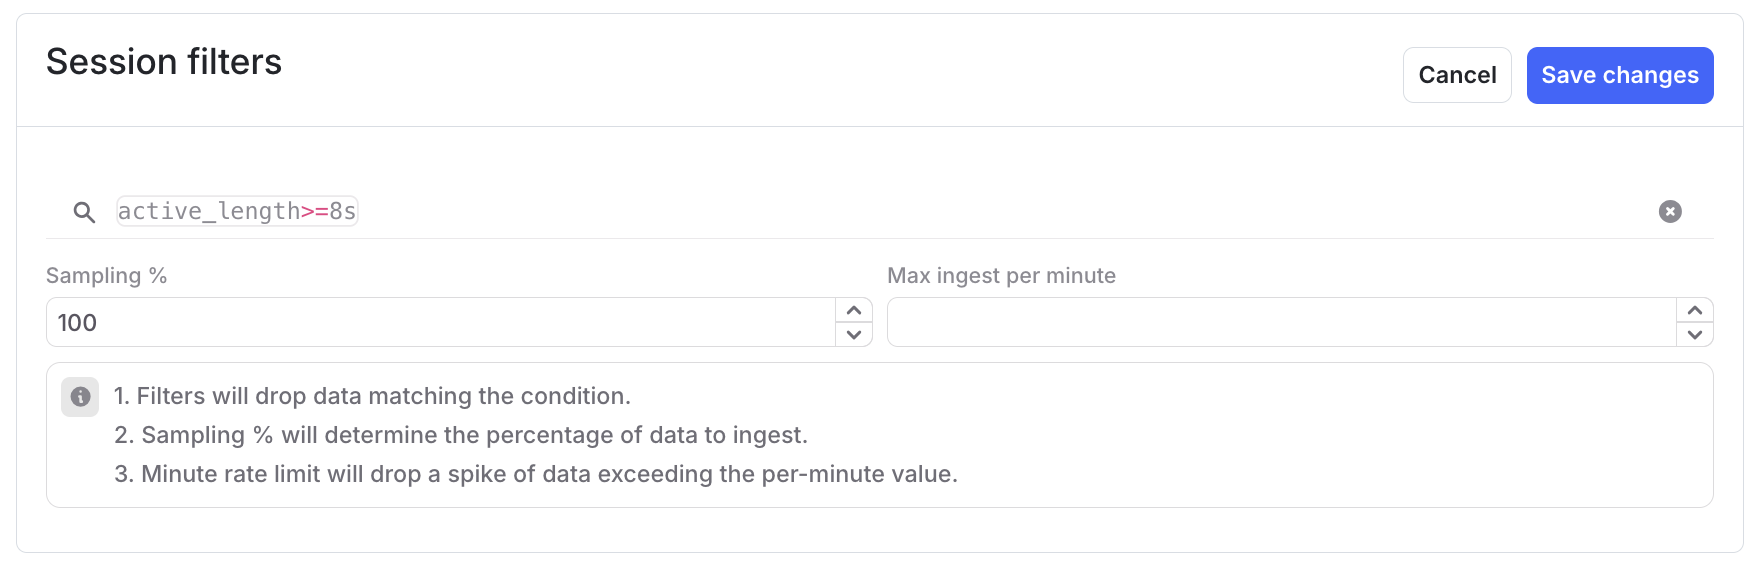Select the active_length>=8s filter query
Image resolution: width=1762 pixels, height=568 pixels.
237,212
